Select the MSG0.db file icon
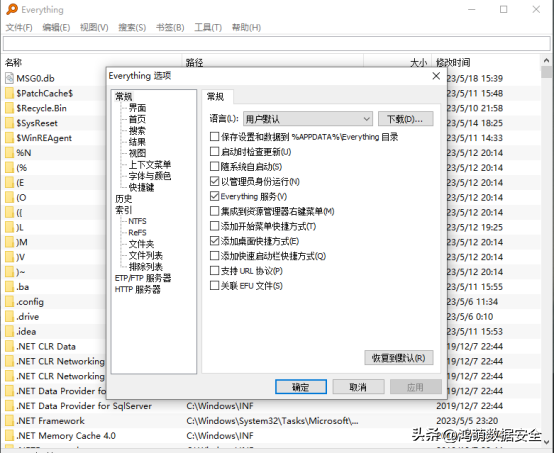 pyautogui.click(x=10, y=78)
